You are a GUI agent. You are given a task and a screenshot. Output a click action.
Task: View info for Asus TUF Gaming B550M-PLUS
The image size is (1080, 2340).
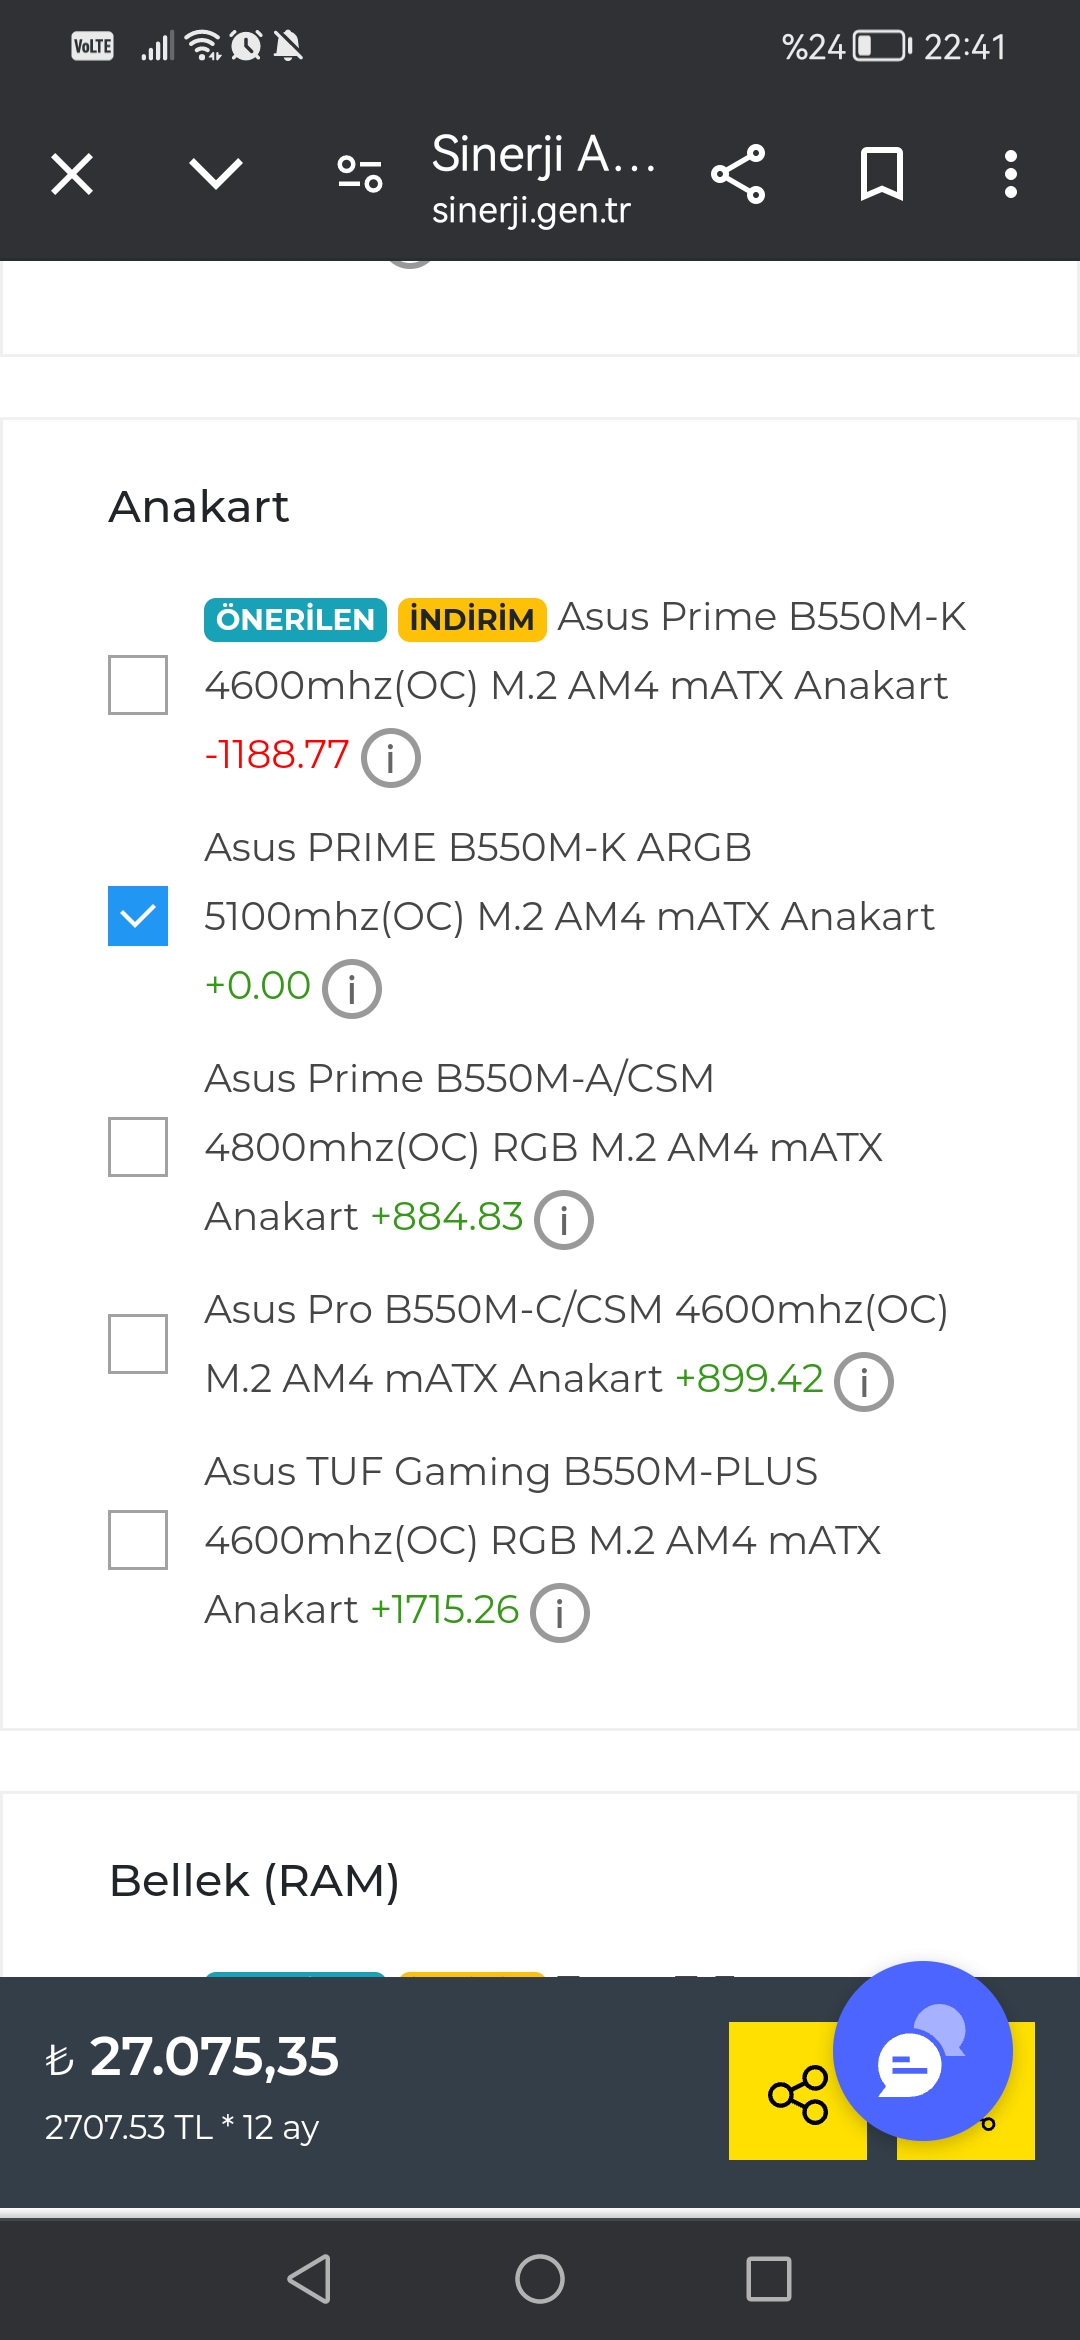(560, 1613)
